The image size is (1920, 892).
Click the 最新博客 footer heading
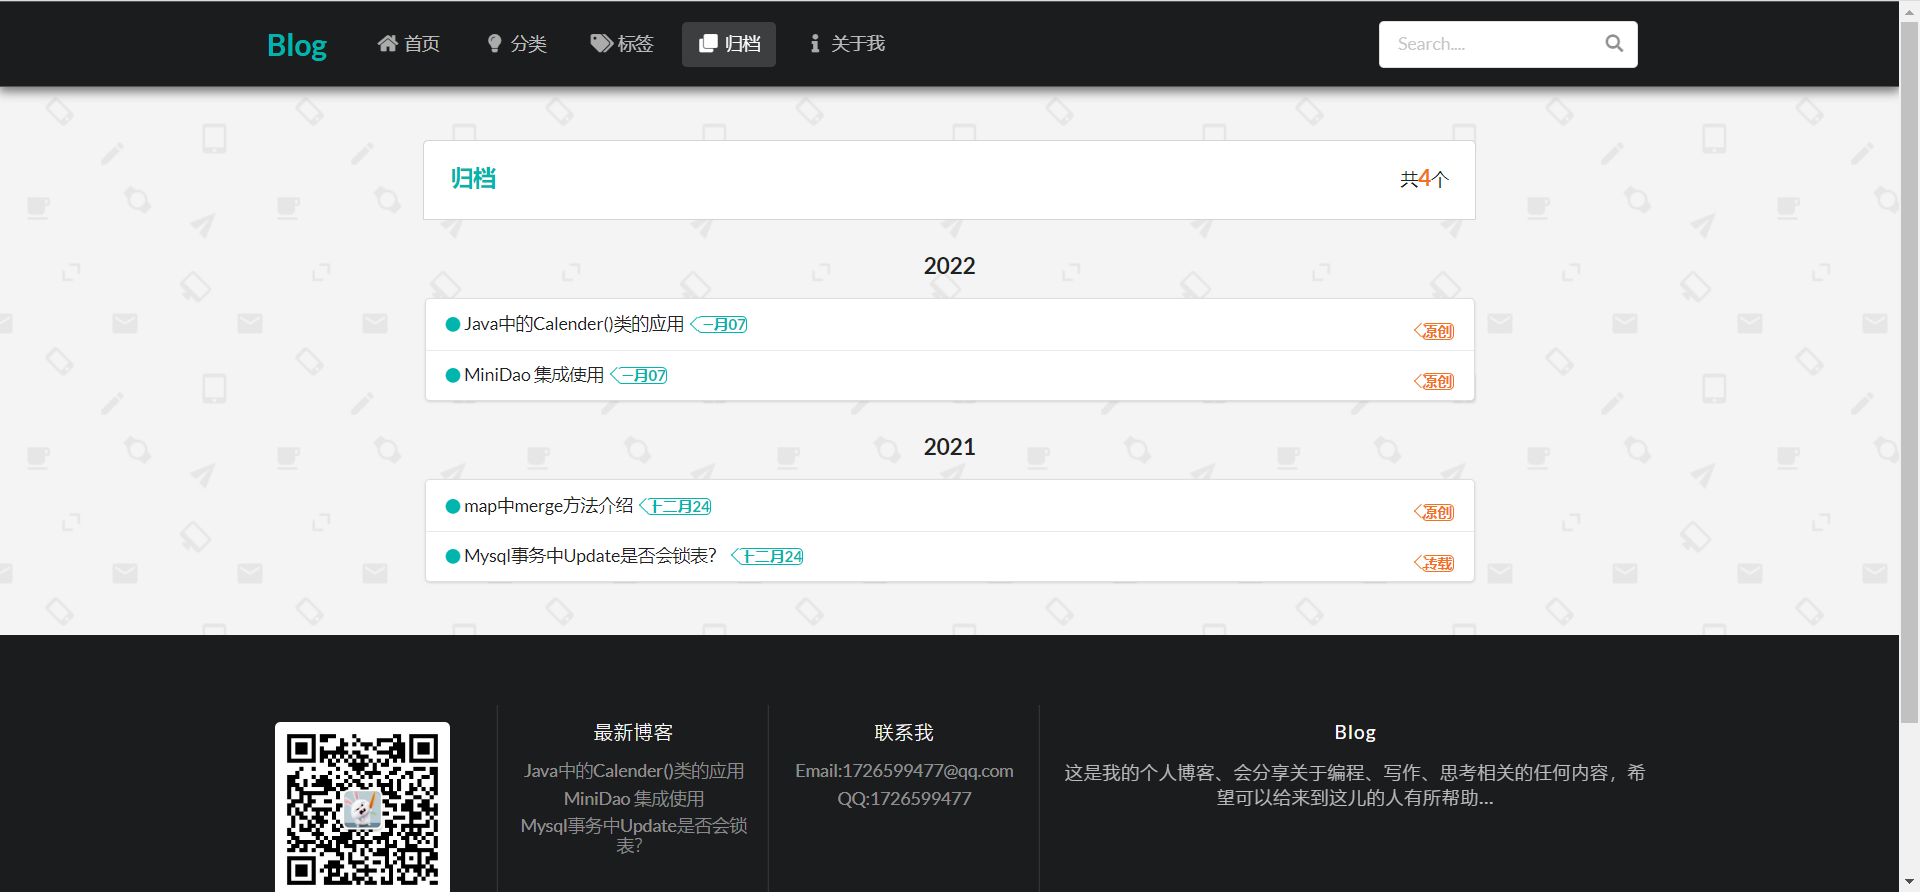point(633,733)
